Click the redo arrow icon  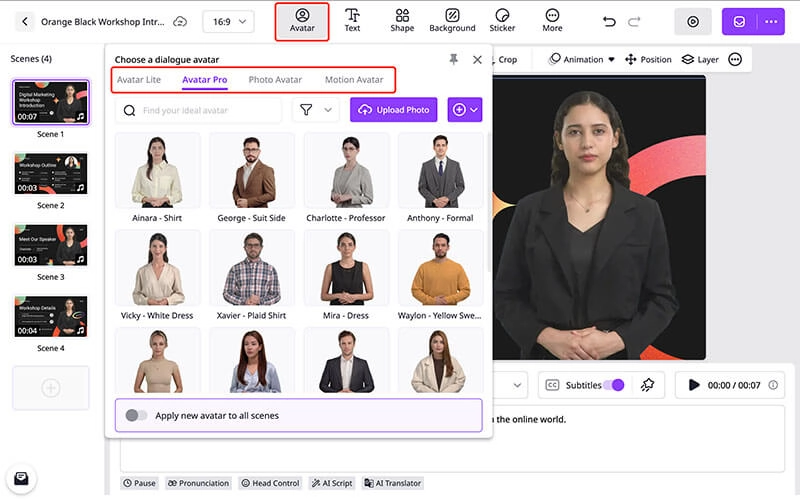click(634, 22)
